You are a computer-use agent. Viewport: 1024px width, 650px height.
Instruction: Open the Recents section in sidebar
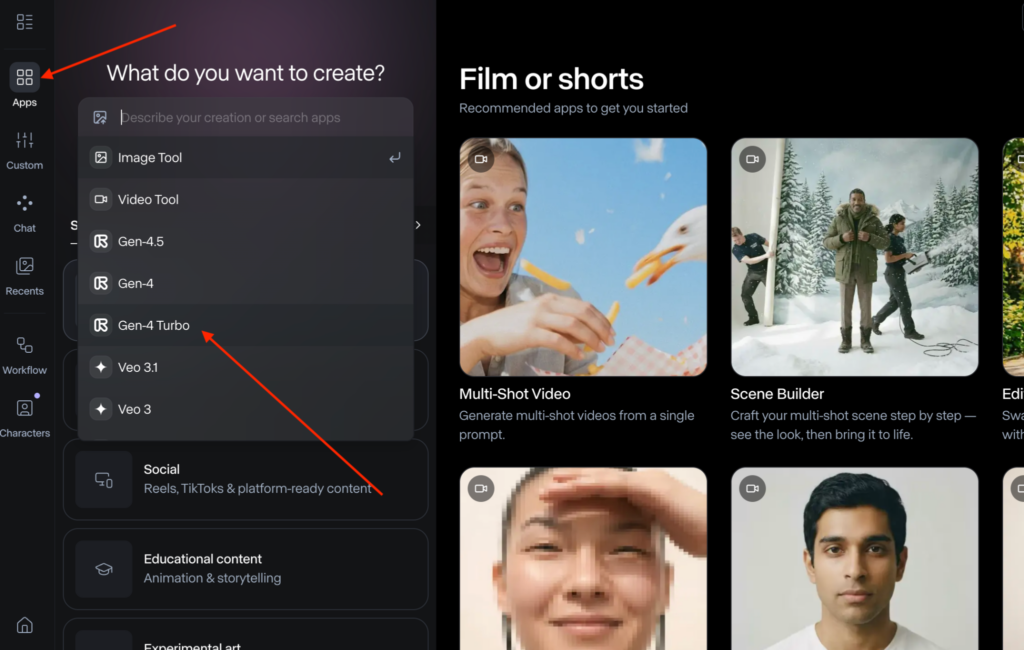pos(25,276)
